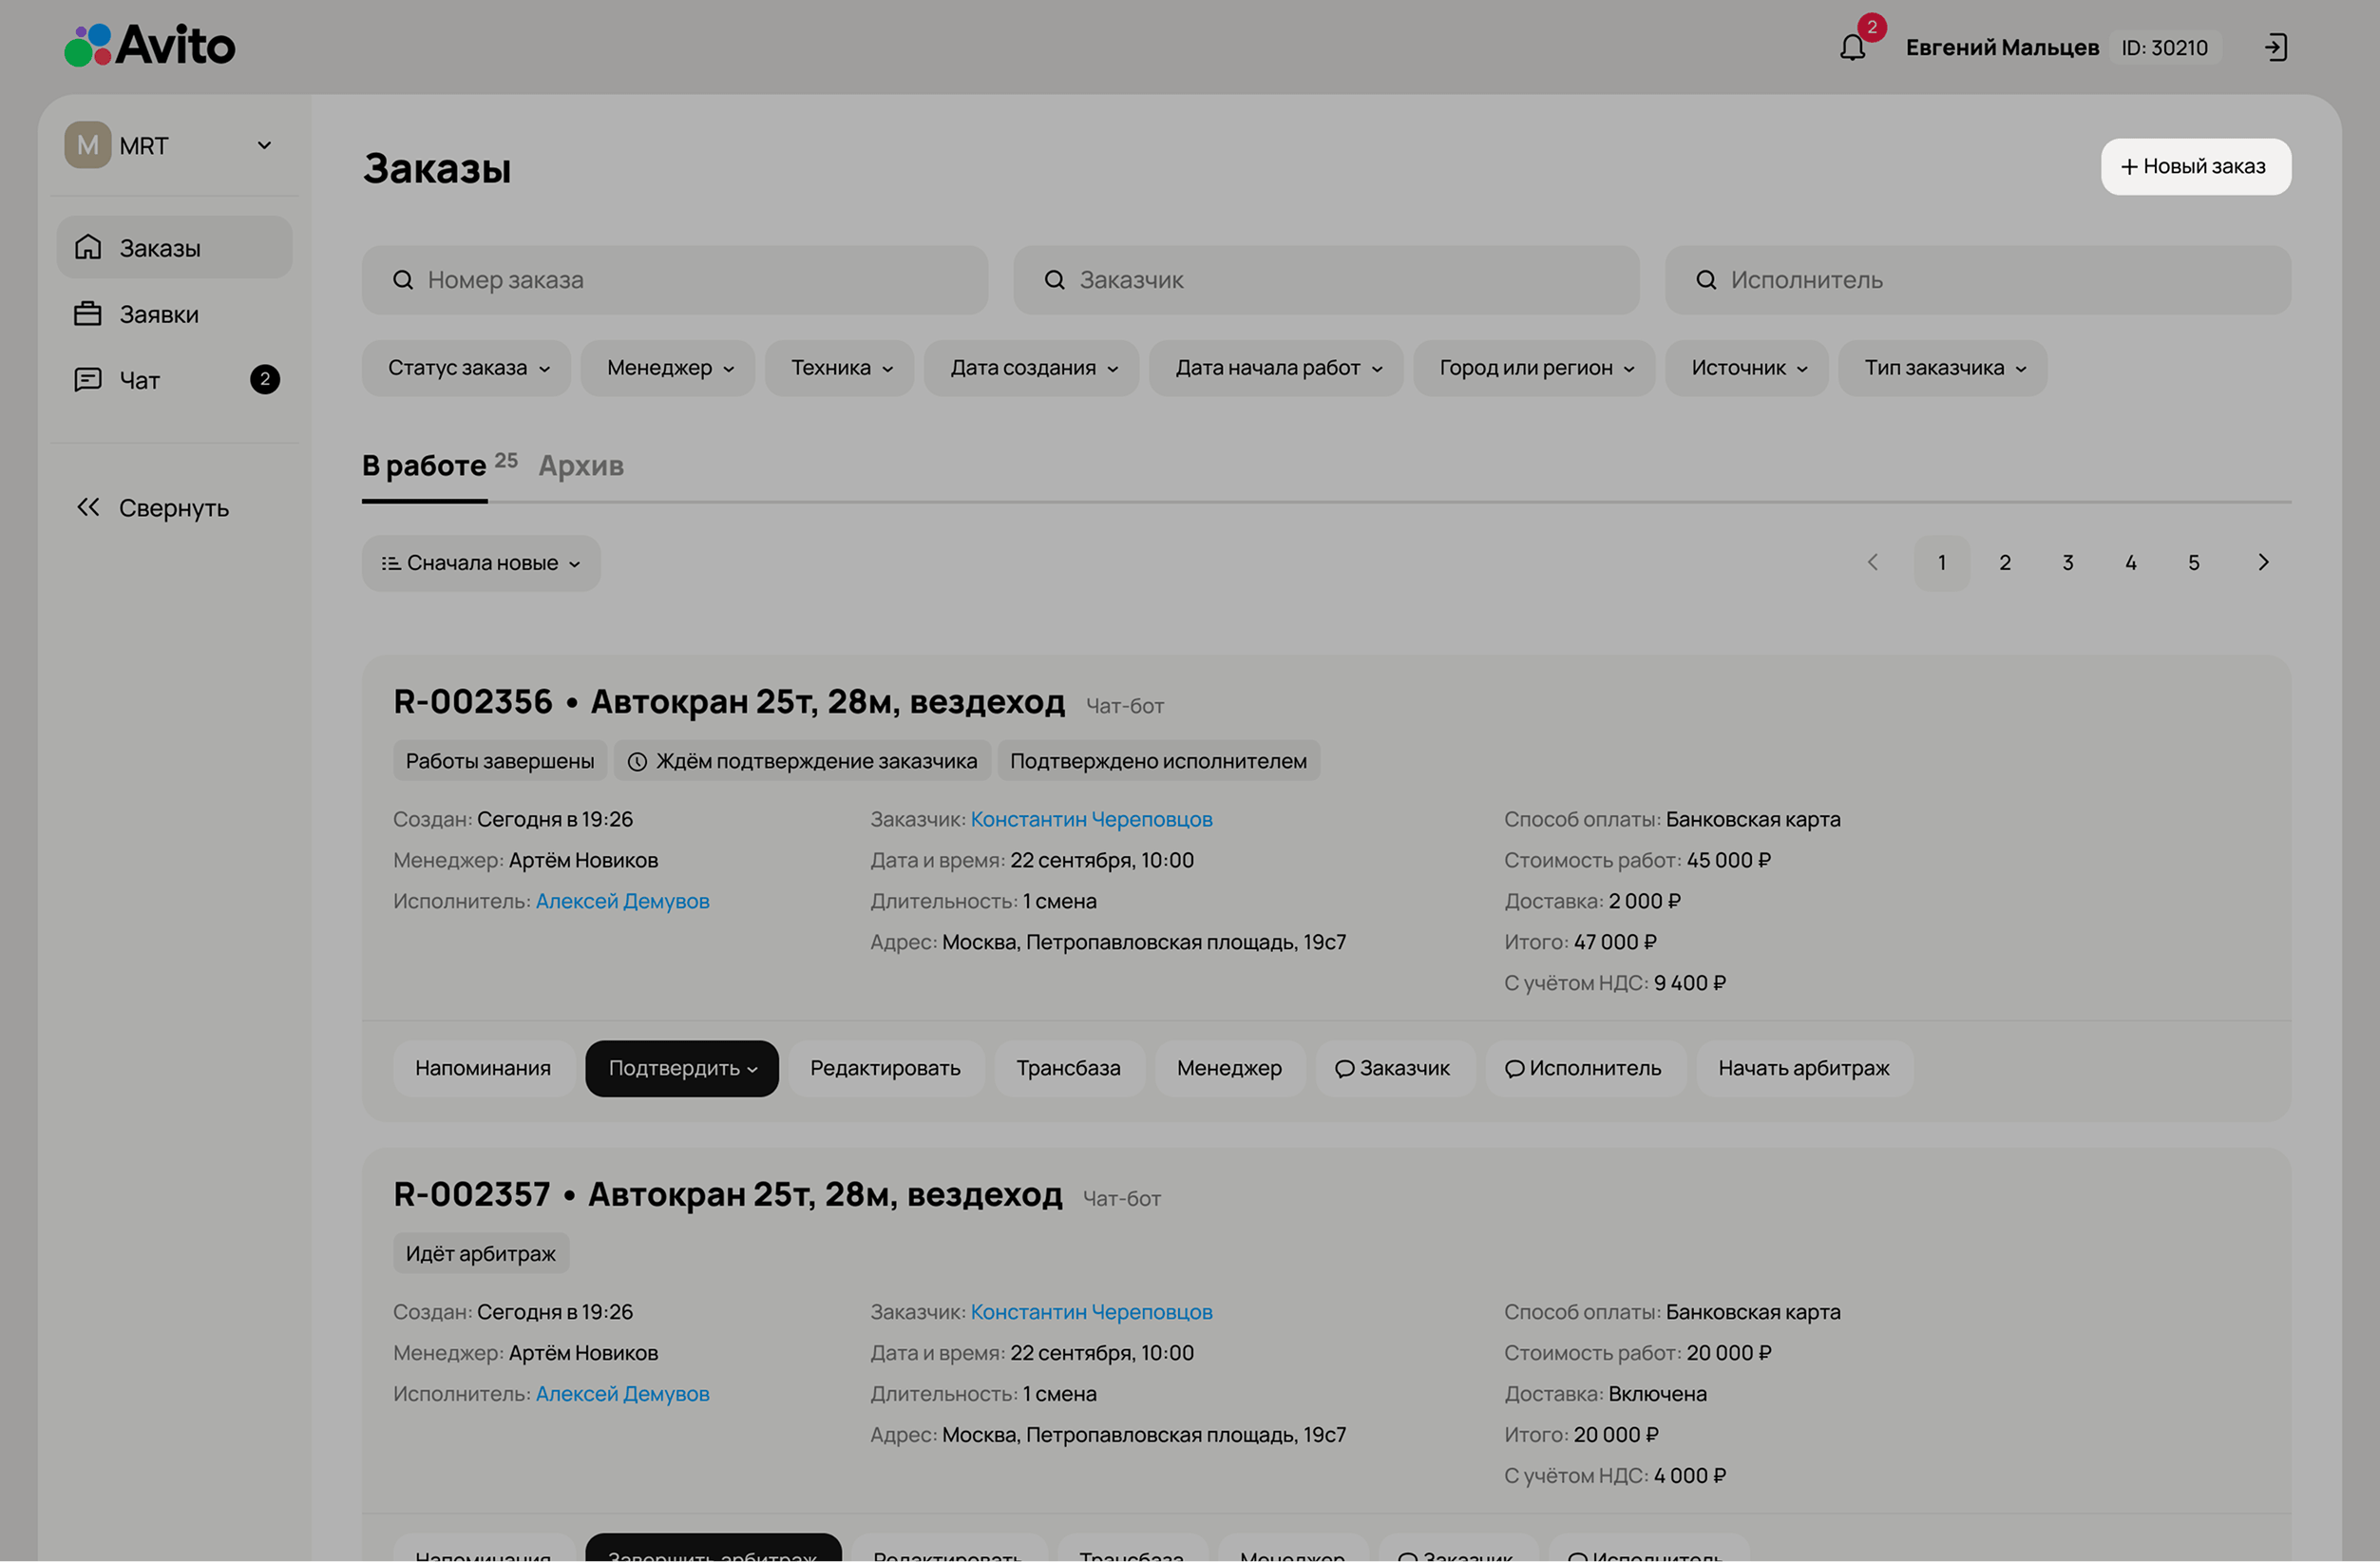Screen dimensions: 2380x1562
Task: Switch to the Архив tab
Action: point(581,466)
